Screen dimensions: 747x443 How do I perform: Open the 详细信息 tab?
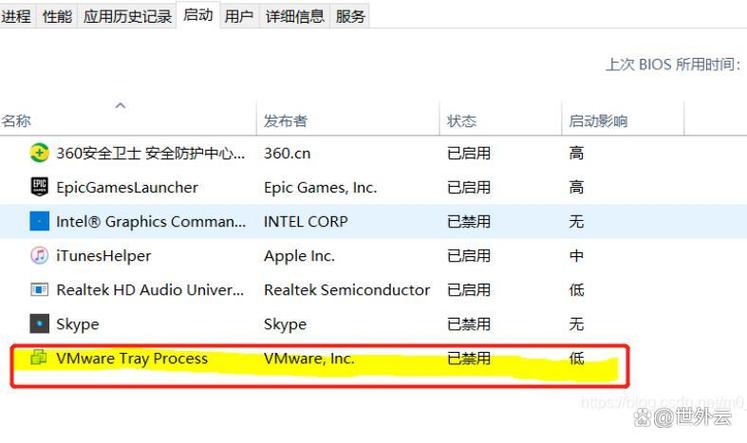coord(294,16)
